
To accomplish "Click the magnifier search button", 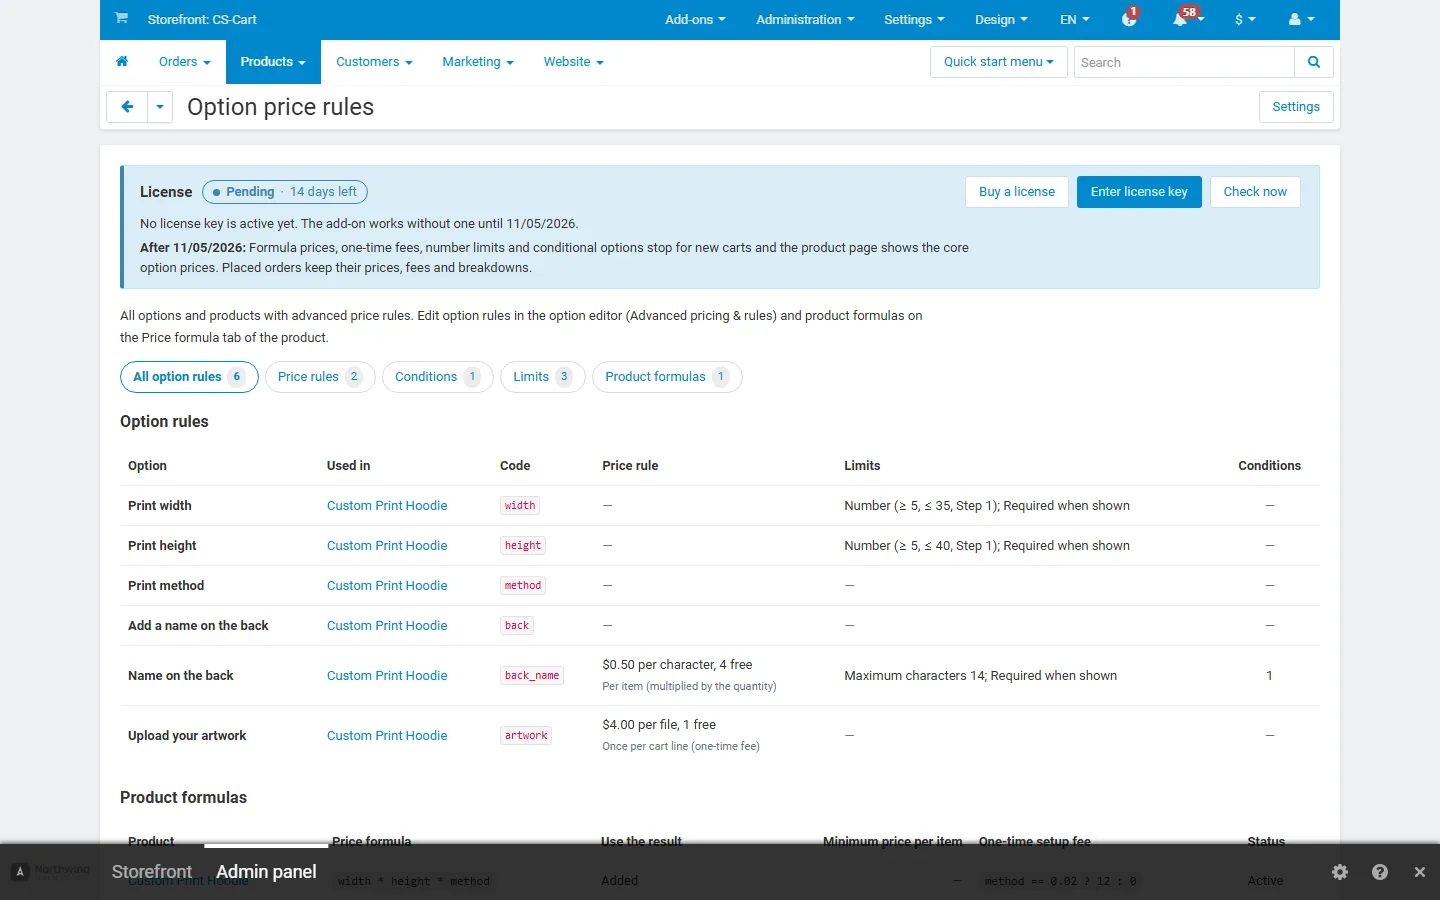I will [x=1314, y=62].
